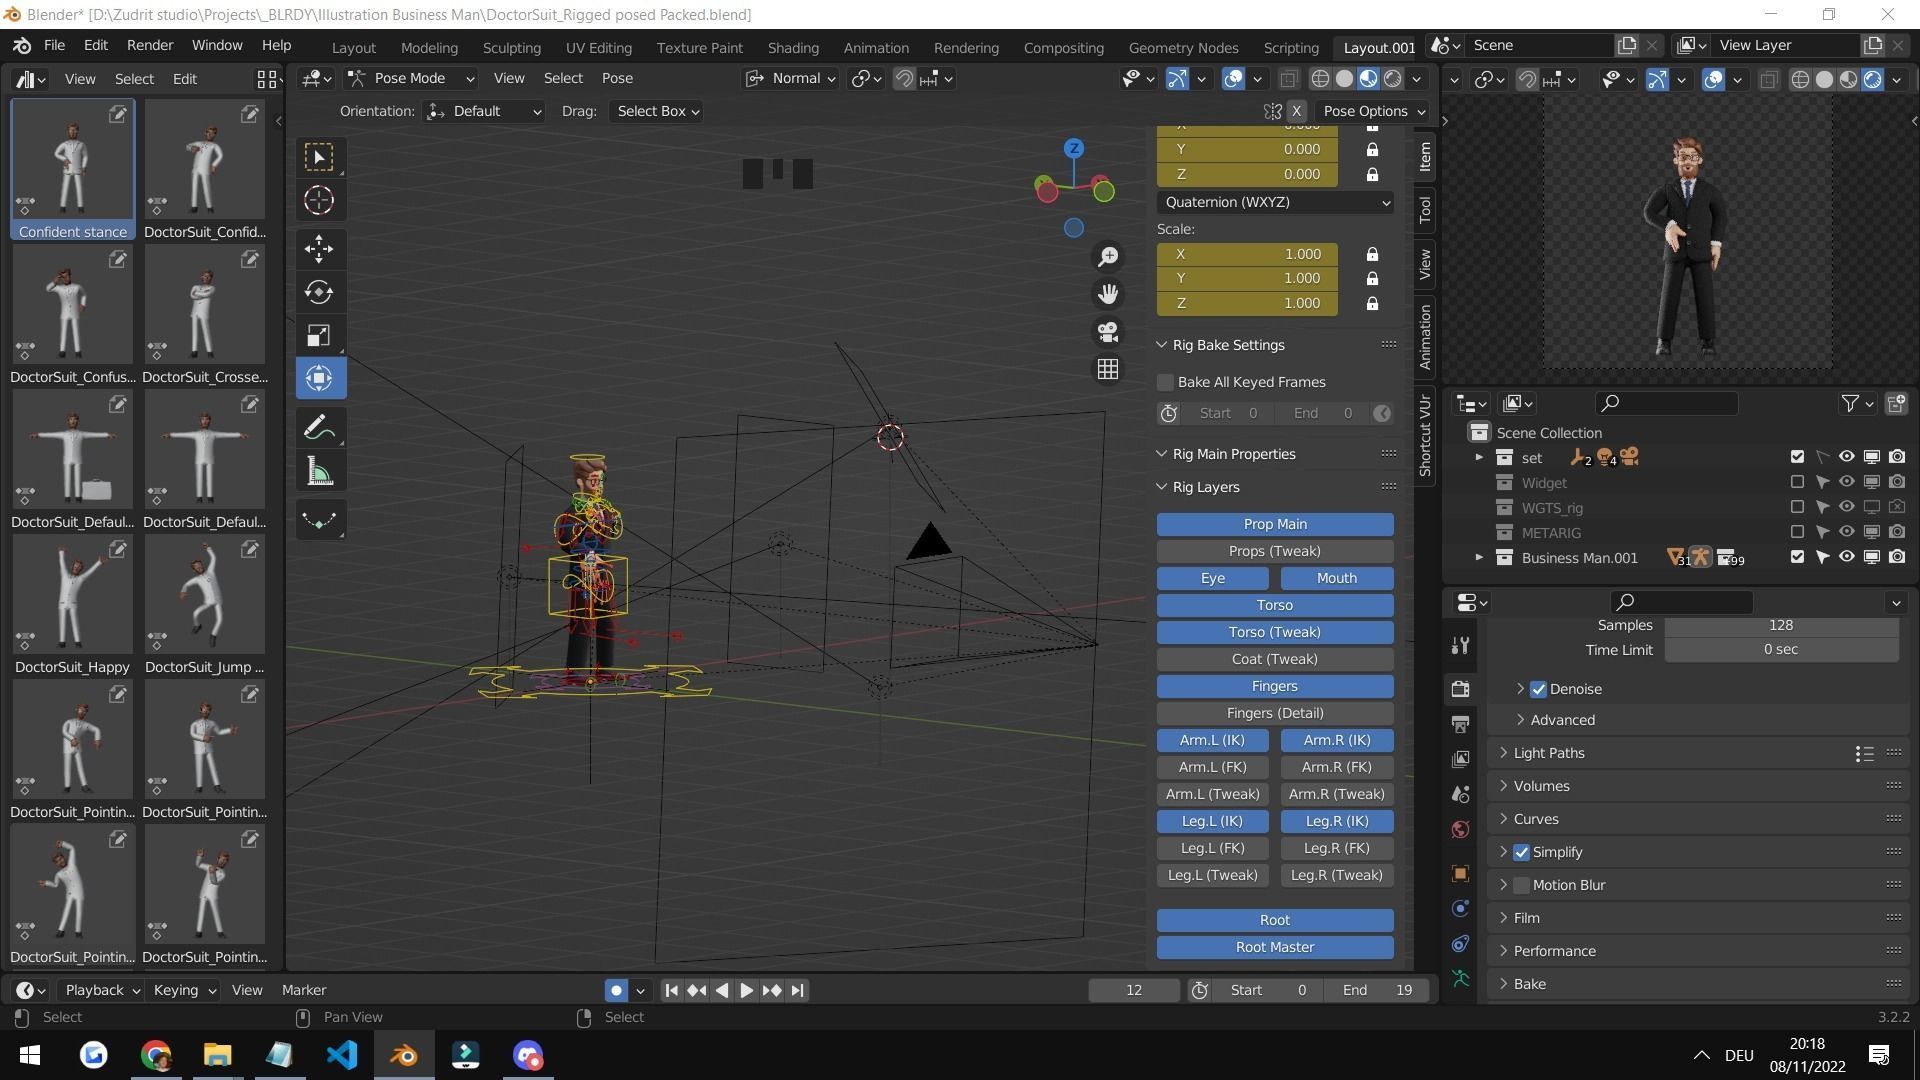Open the Object properties tab icon
Viewport: 1920px width, 1080px height.
[x=1461, y=873]
